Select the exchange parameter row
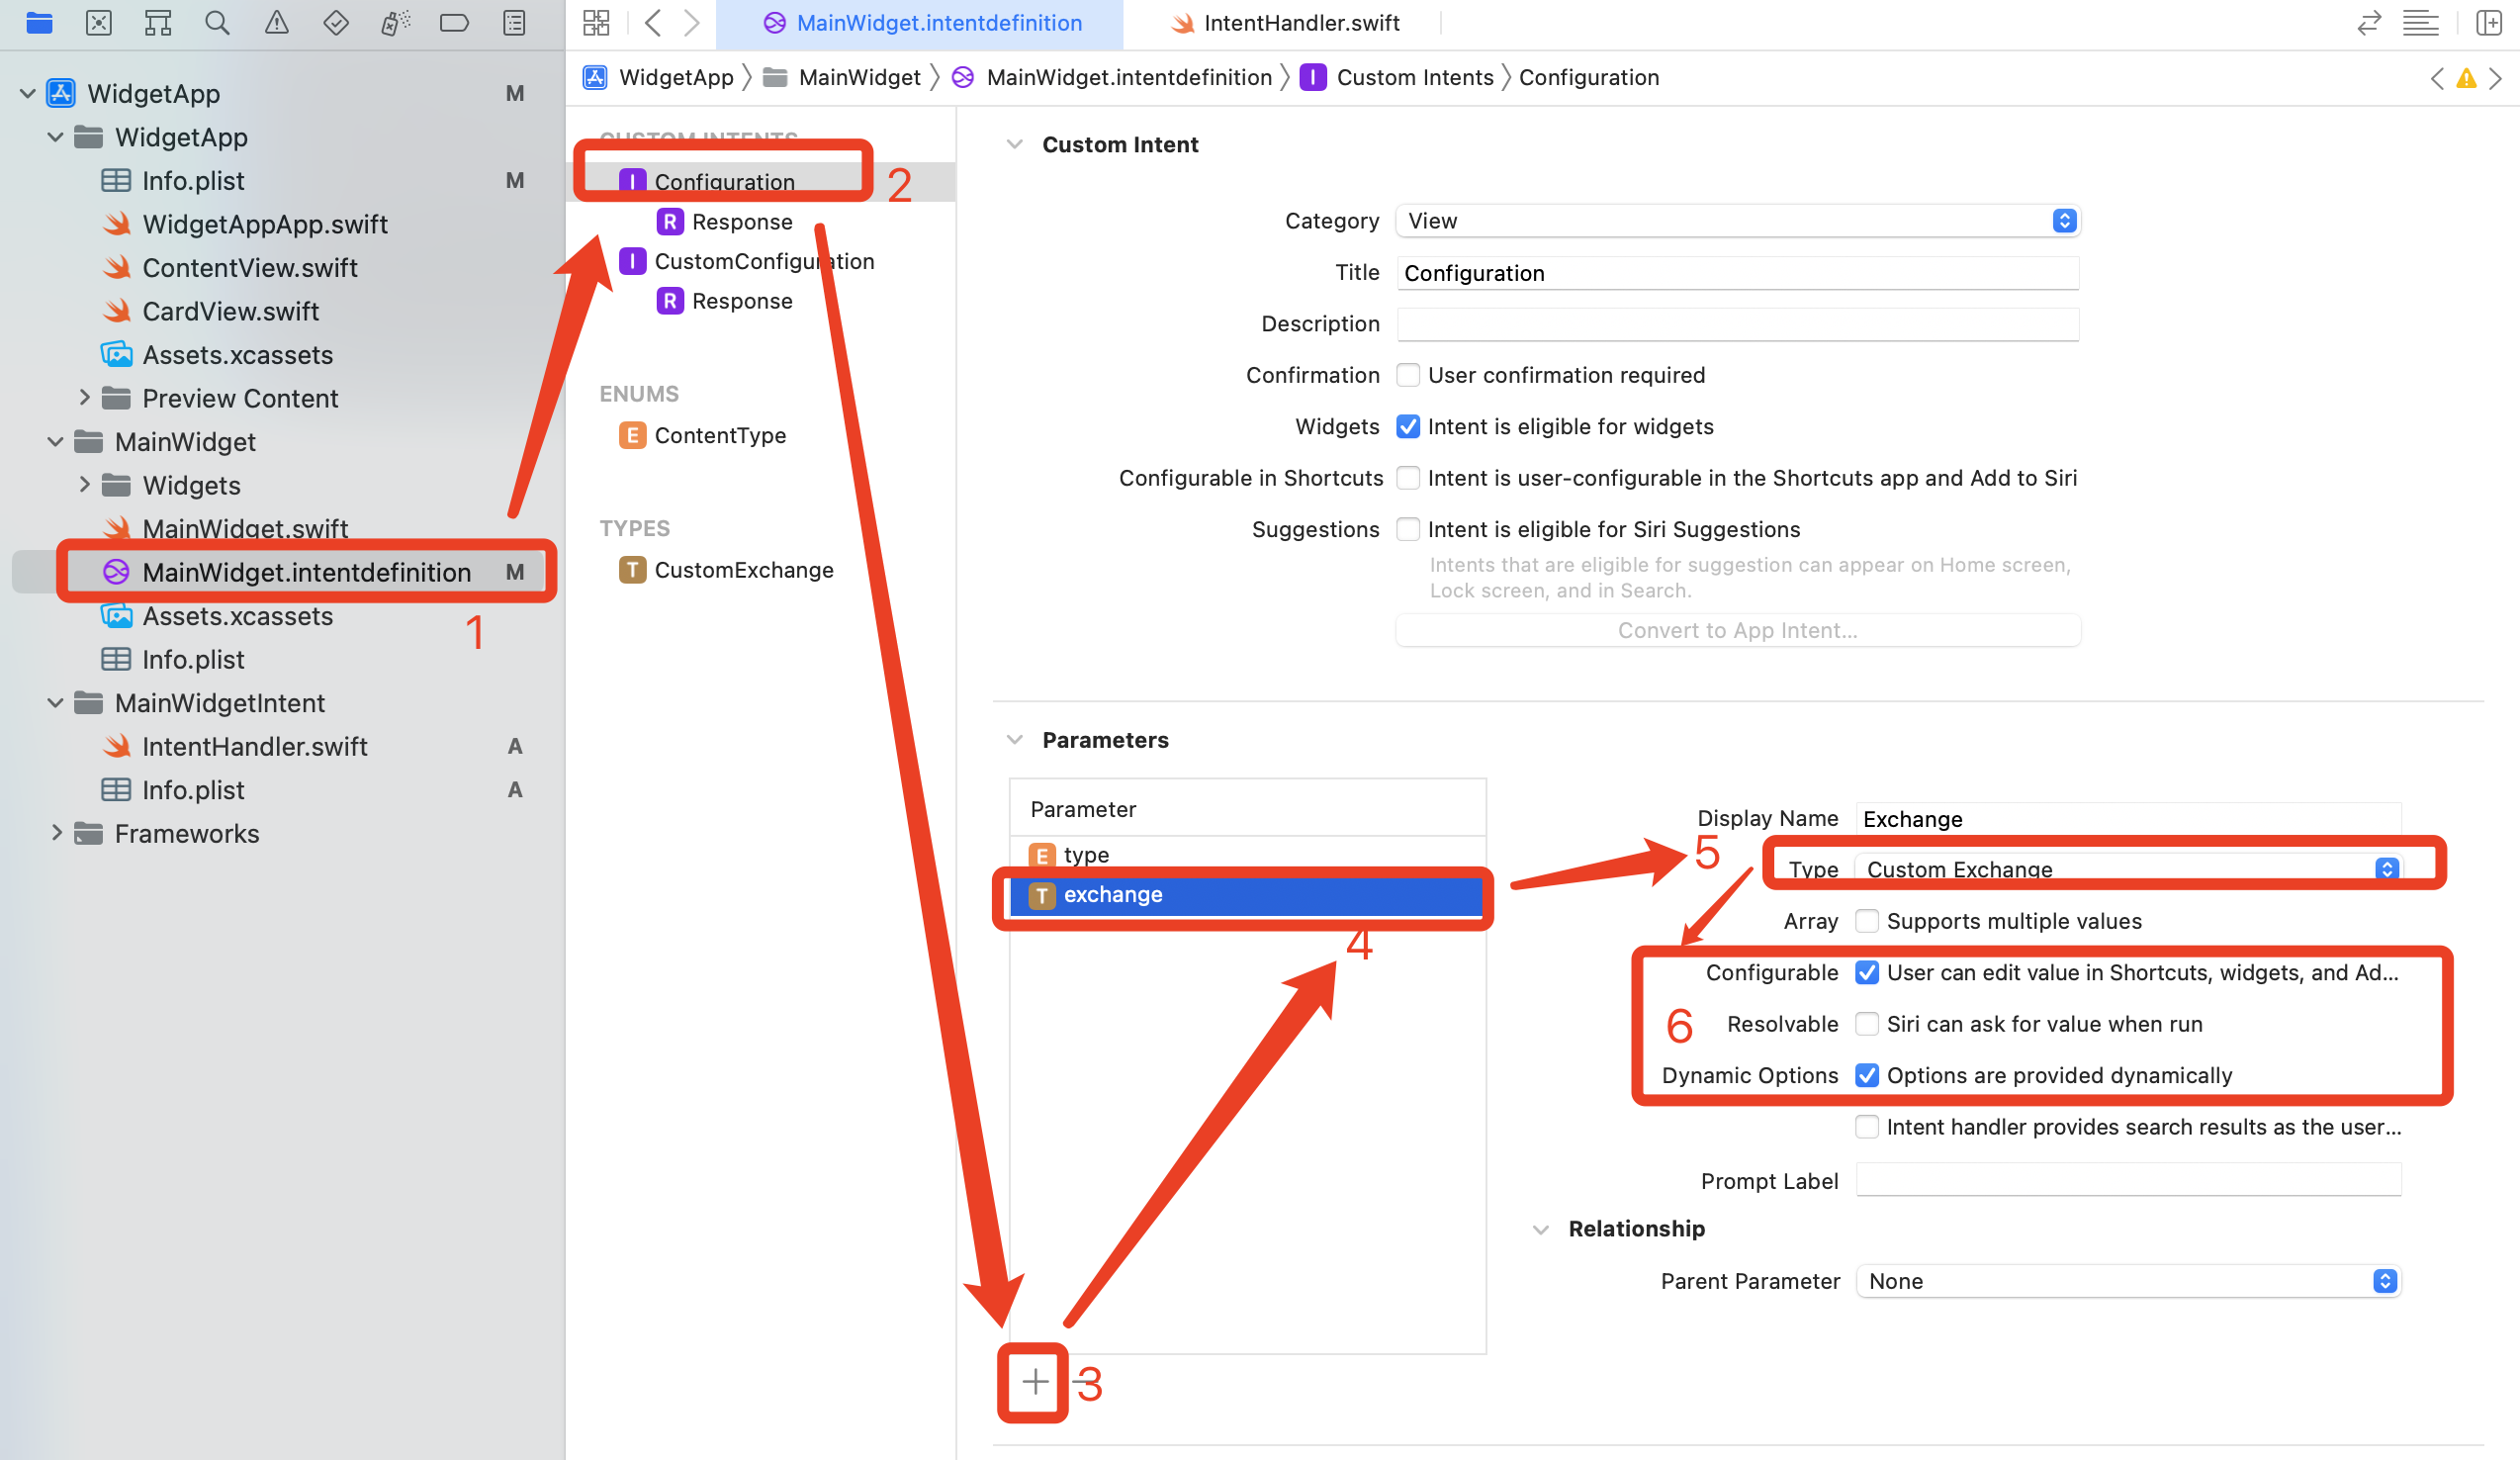 (1246, 895)
